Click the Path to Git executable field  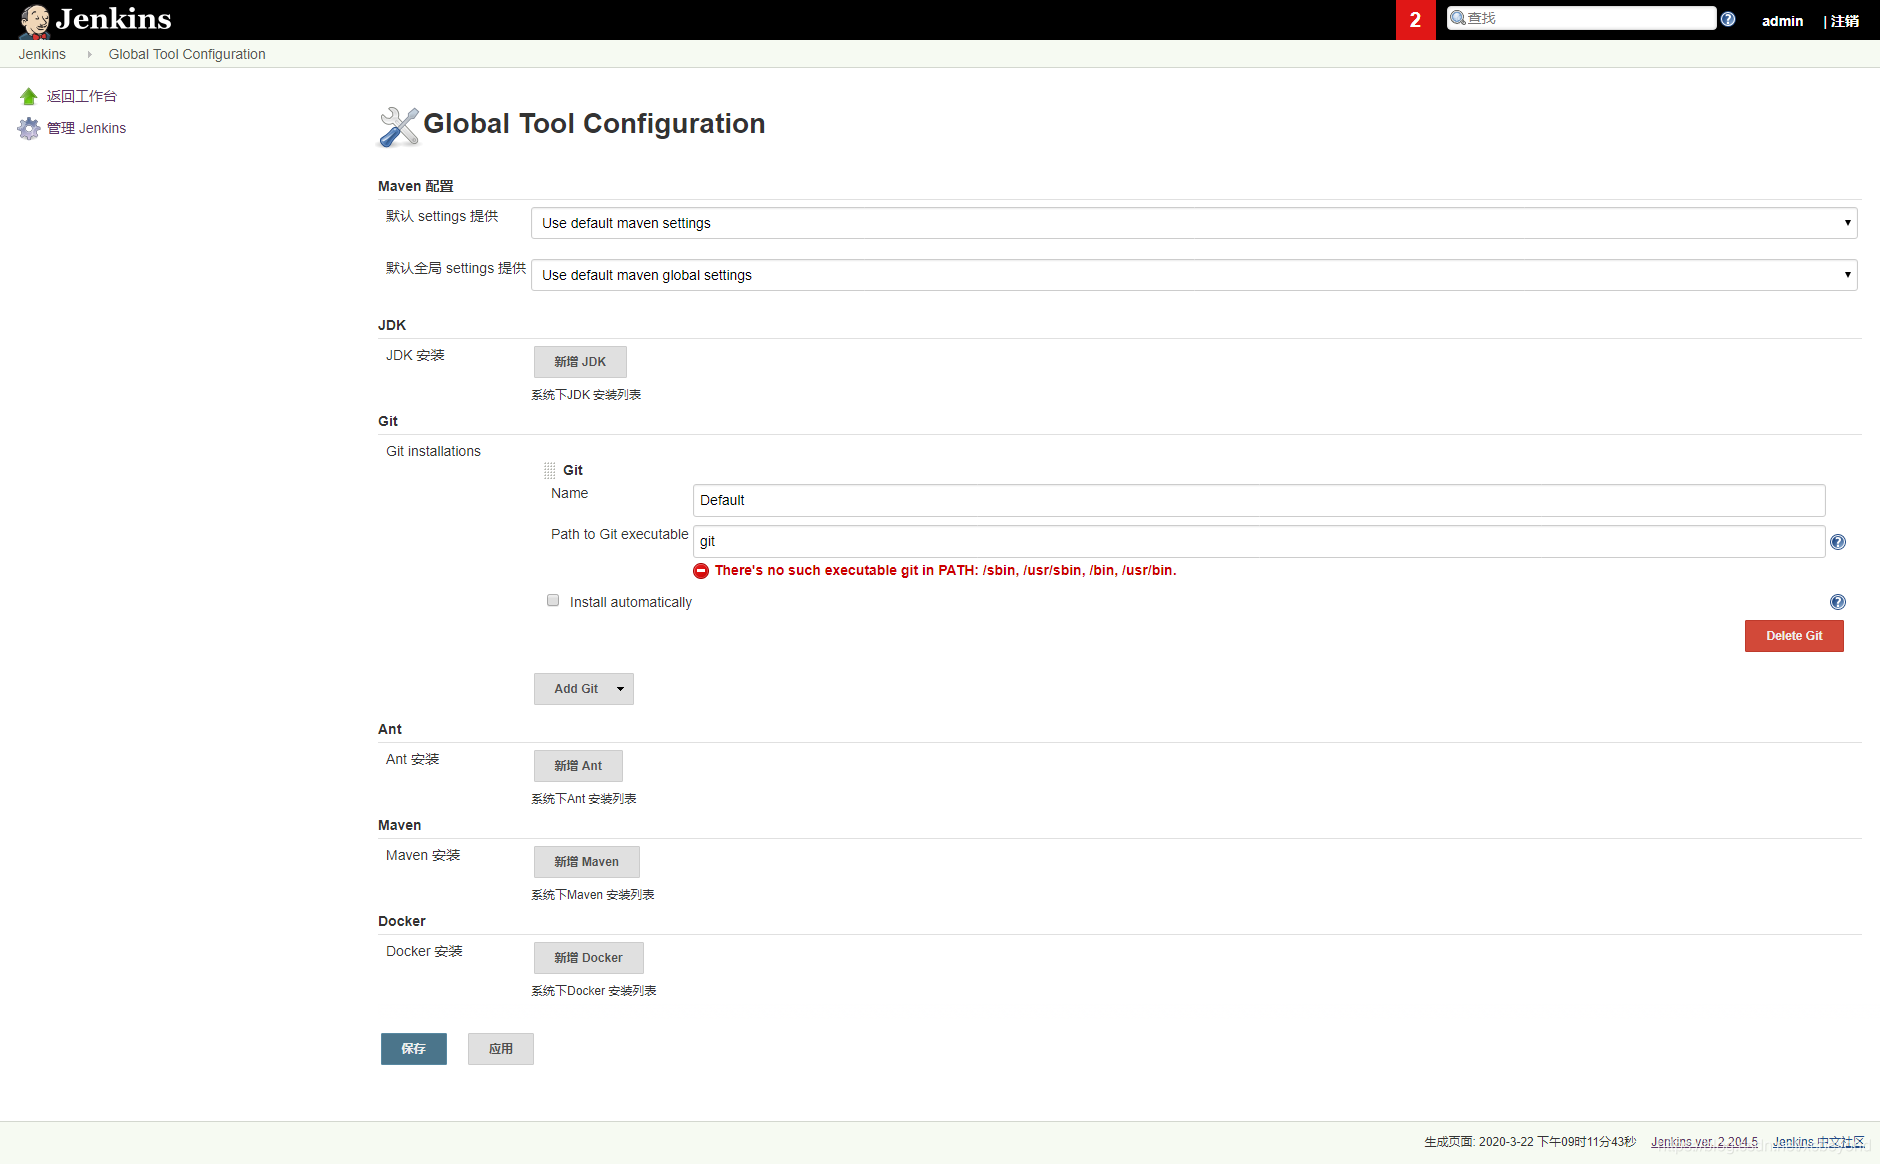(x=1259, y=541)
